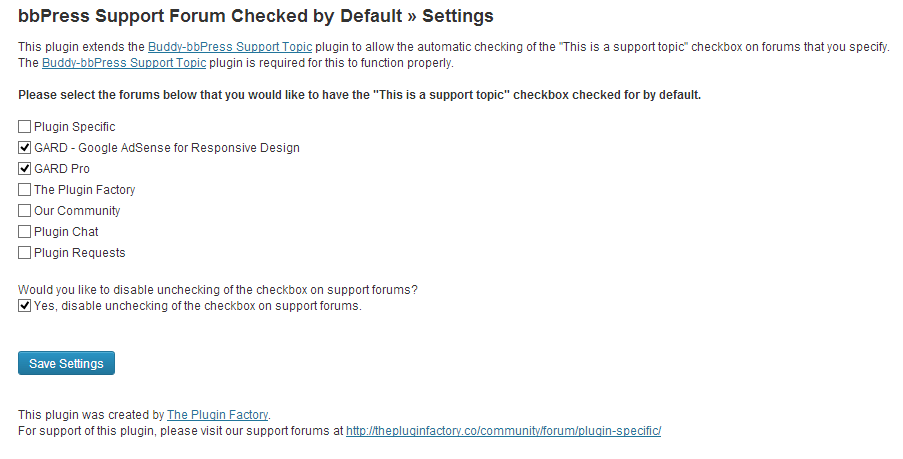Check the Plugin Specific checkbox
This screenshot has height=459, width=903.
(24, 127)
